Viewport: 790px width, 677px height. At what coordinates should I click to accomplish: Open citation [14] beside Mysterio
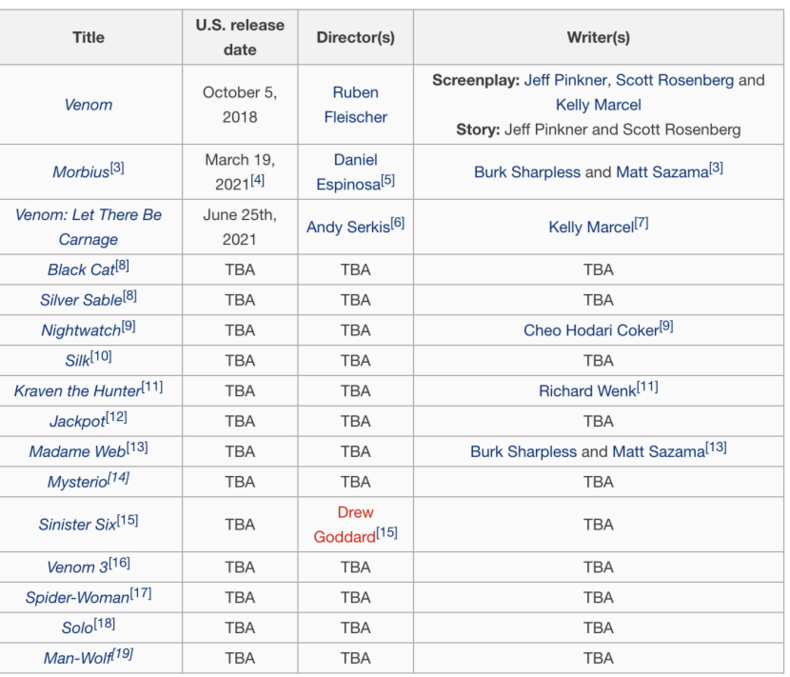click(119, 478)
